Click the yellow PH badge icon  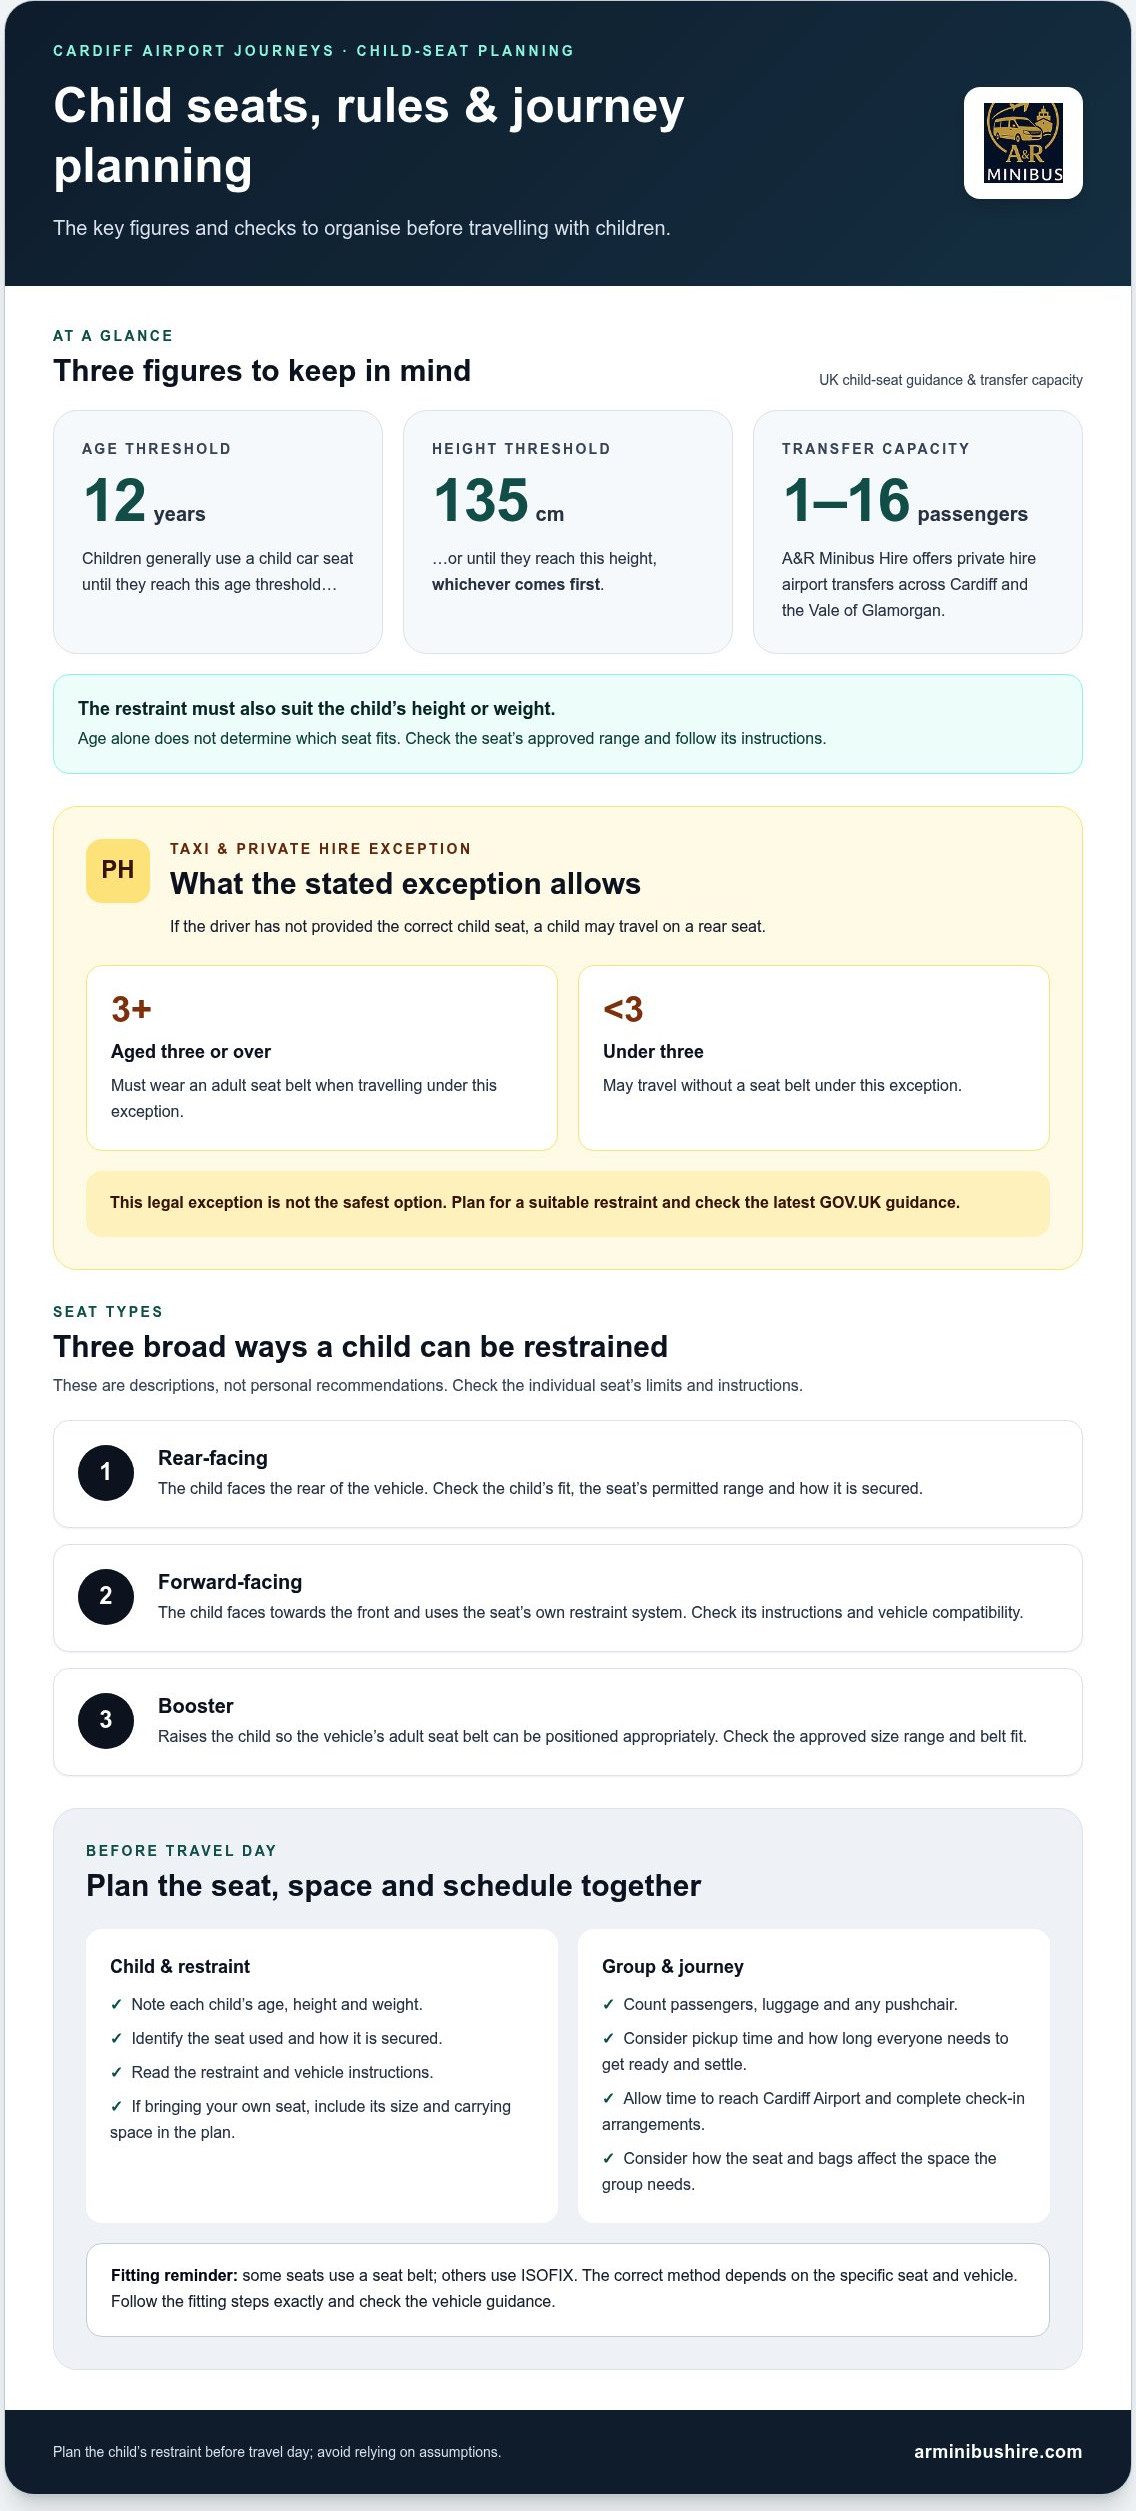coord(118,871)
